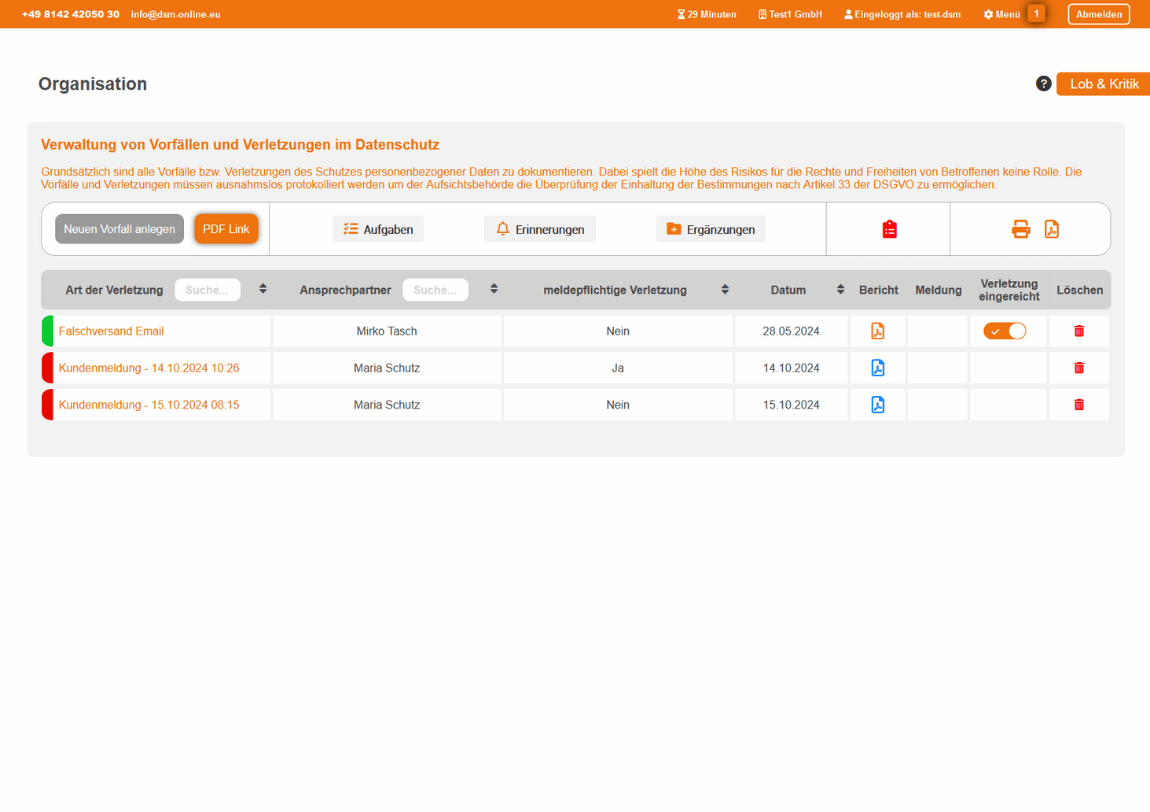
Task: Open PDF report for 14.10.2024 Kundenmeldung
Action: coord(877,368)
